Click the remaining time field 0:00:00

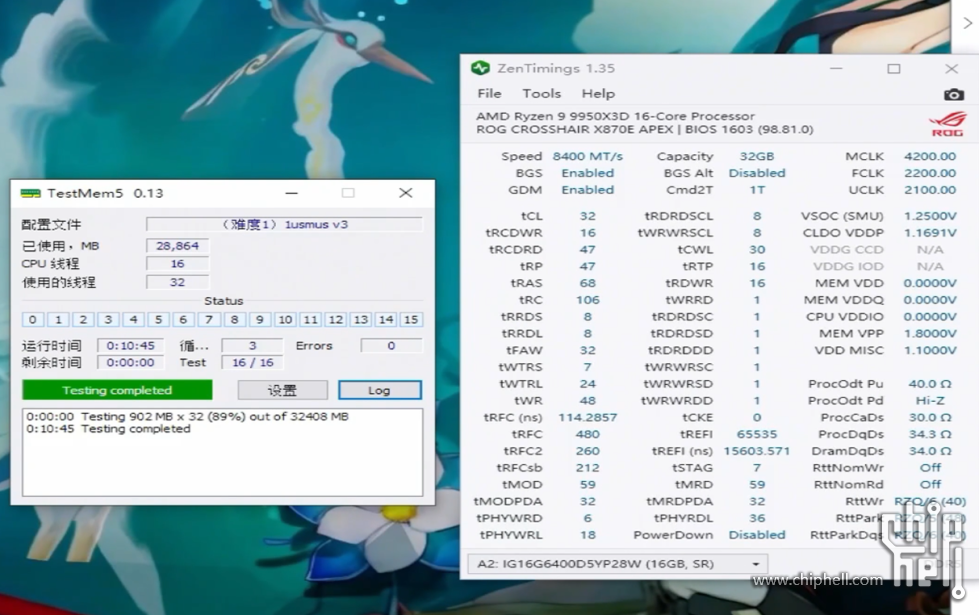coord(130,363)
